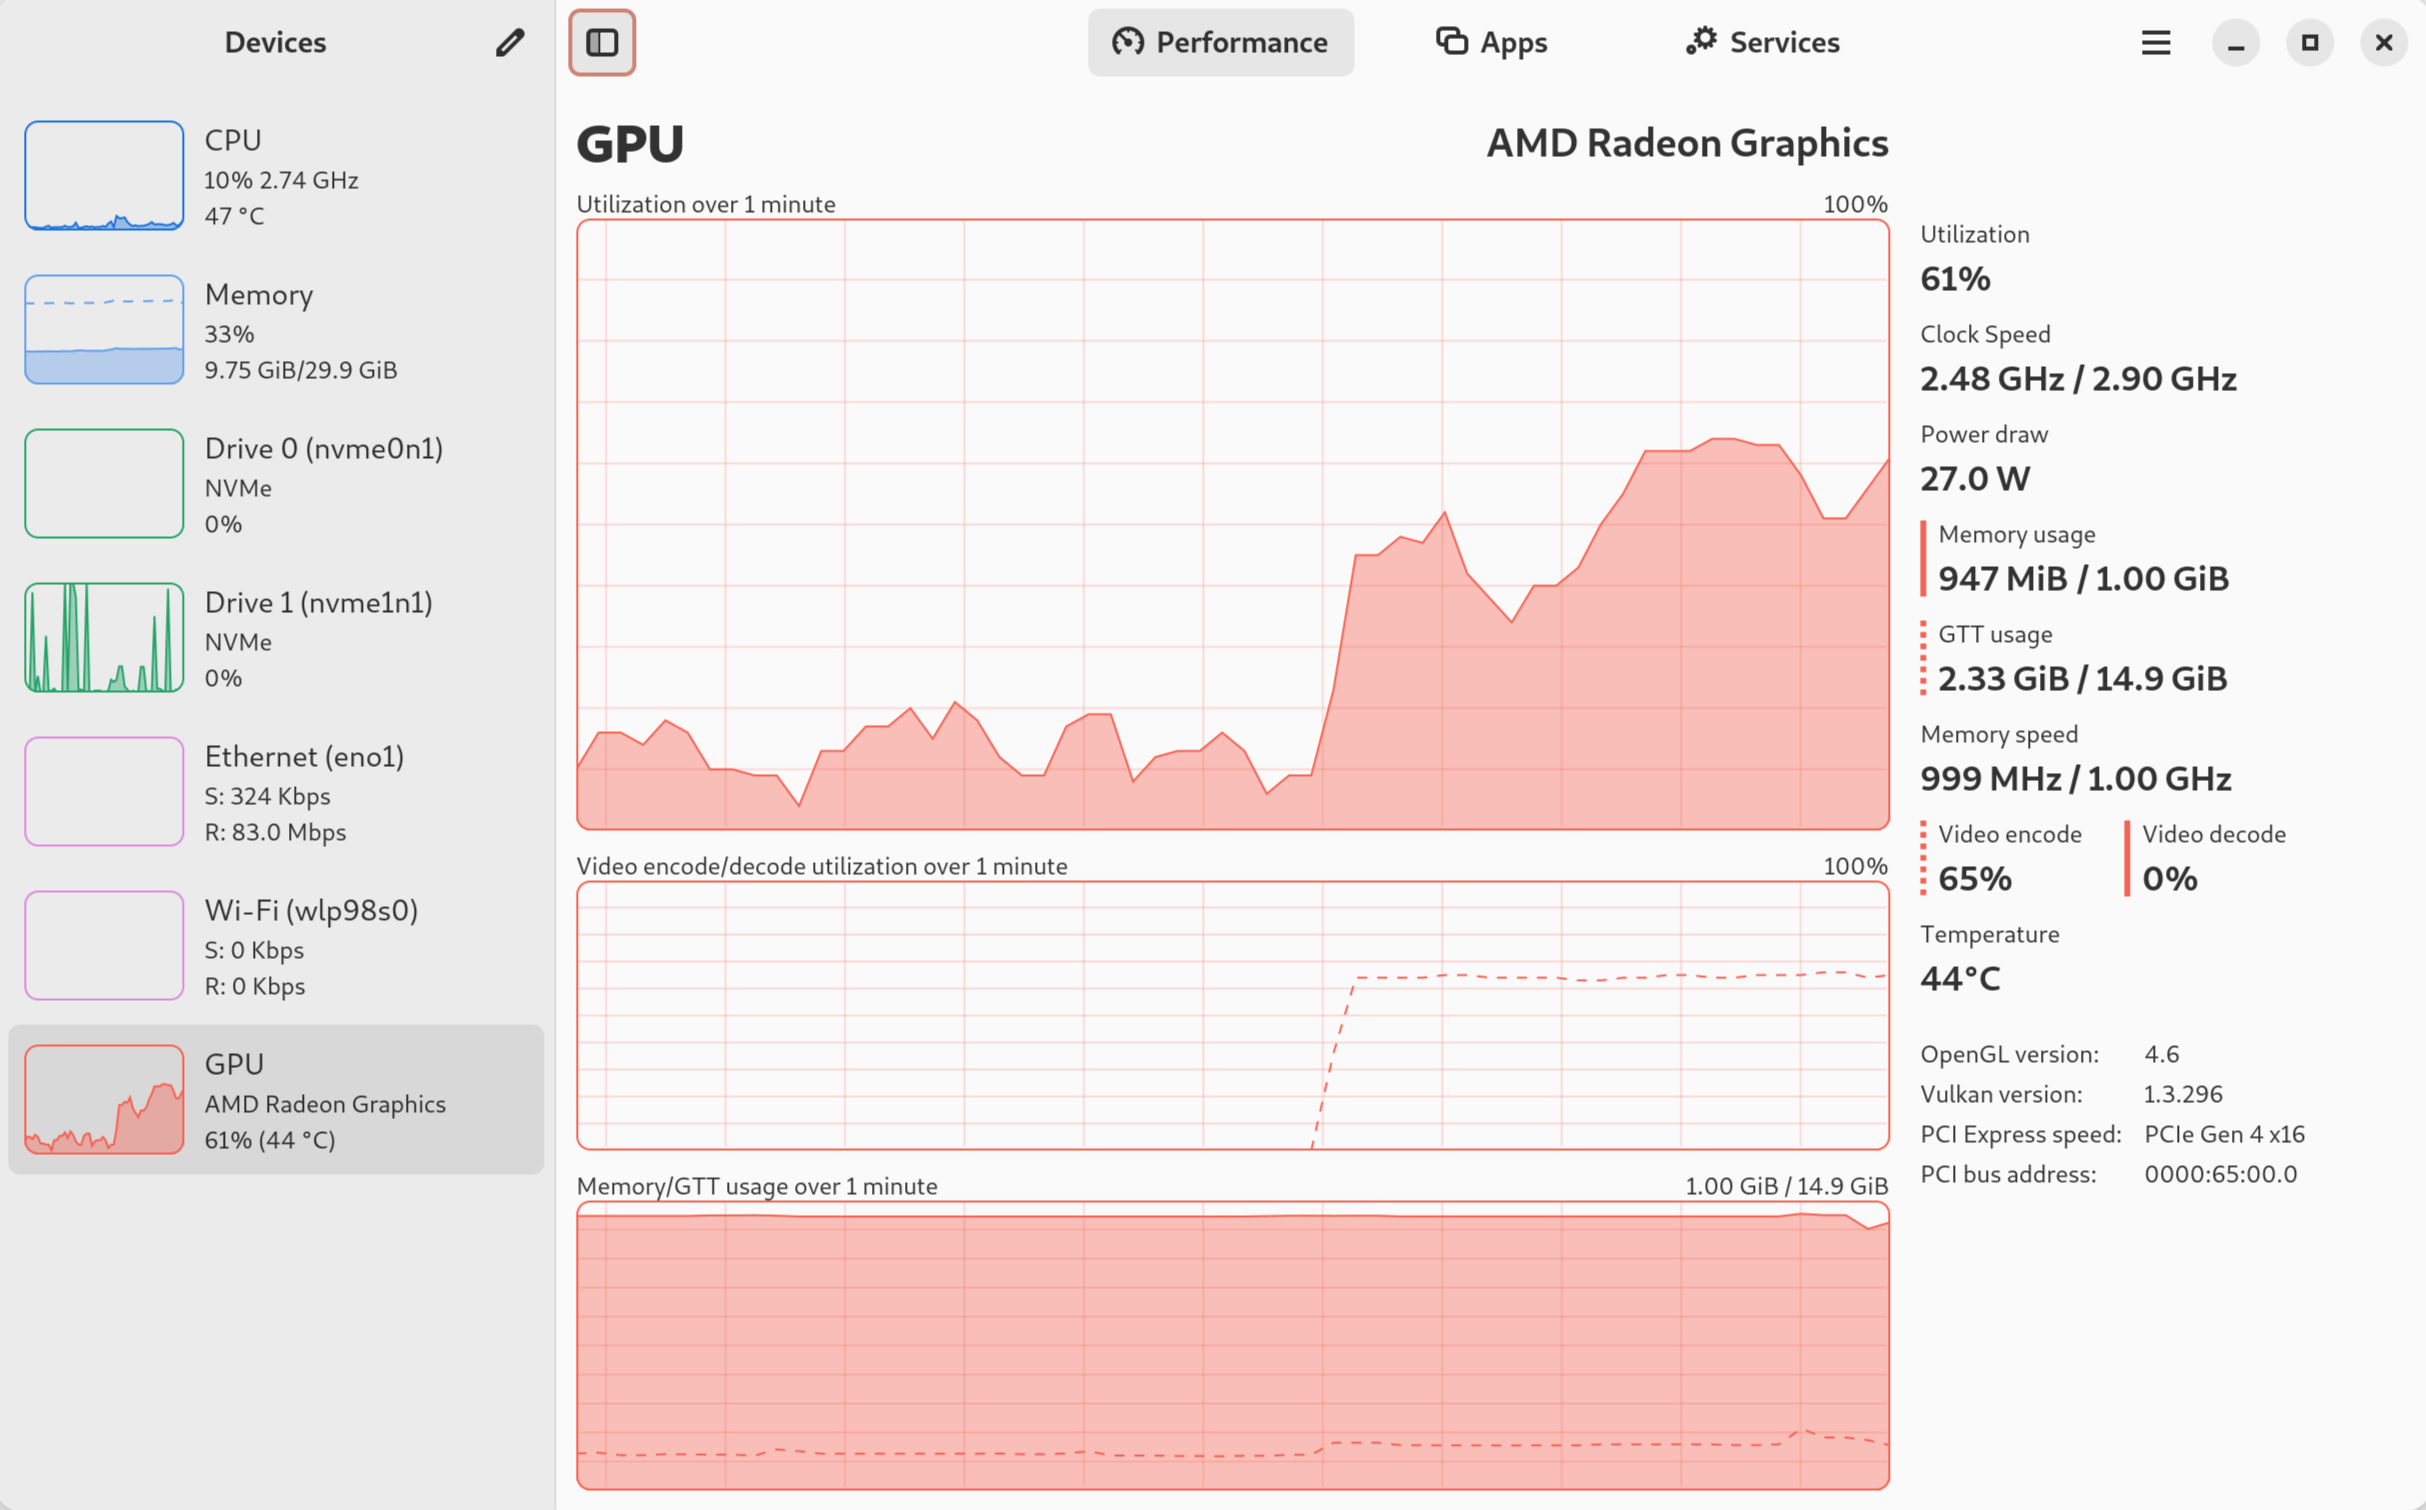The width and height of the screenshot is (2426, 1510).
Task: Select Ethernet (eno1) graph thumbnail
Action: [104, 792]
